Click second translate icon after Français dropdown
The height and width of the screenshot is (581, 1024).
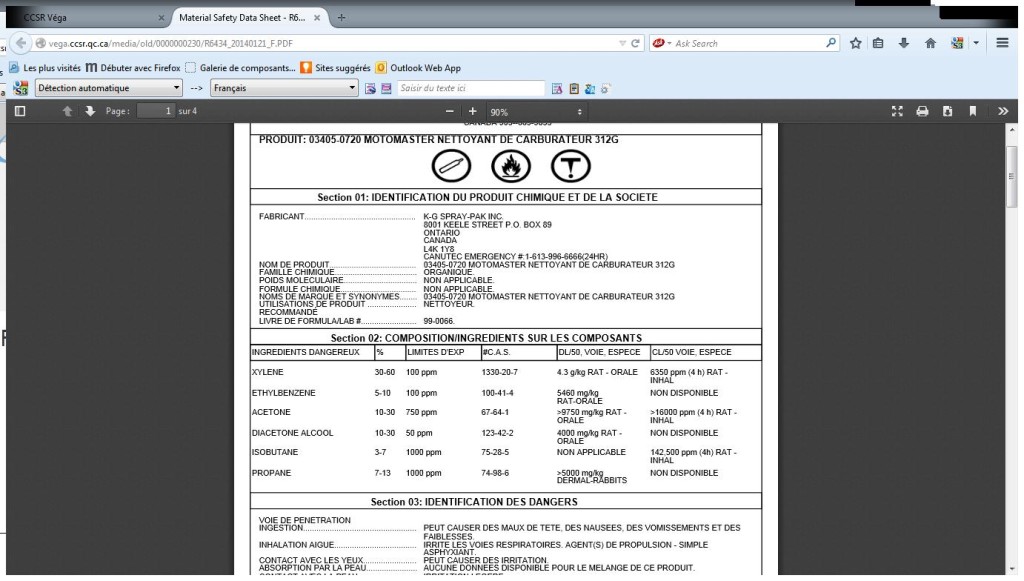386,89
